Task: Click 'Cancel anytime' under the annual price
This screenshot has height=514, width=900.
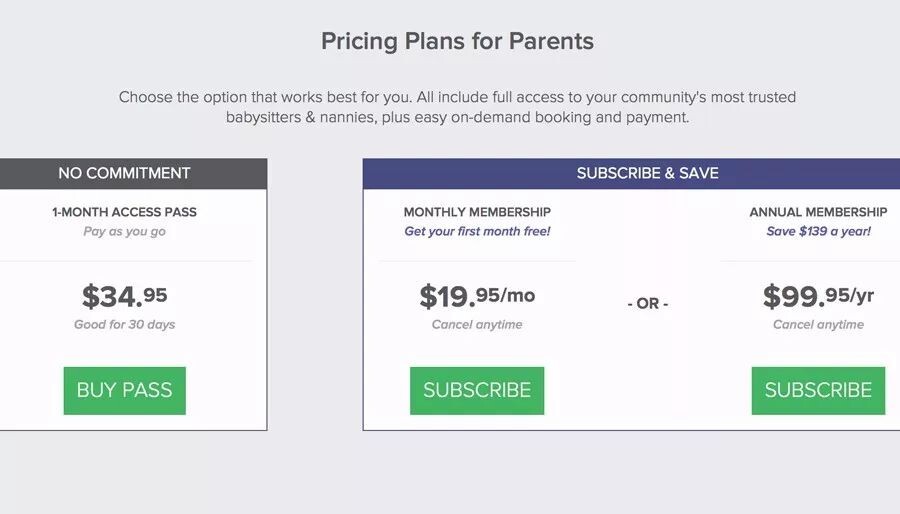Action: pyautogui.click(x=818, y=324)
